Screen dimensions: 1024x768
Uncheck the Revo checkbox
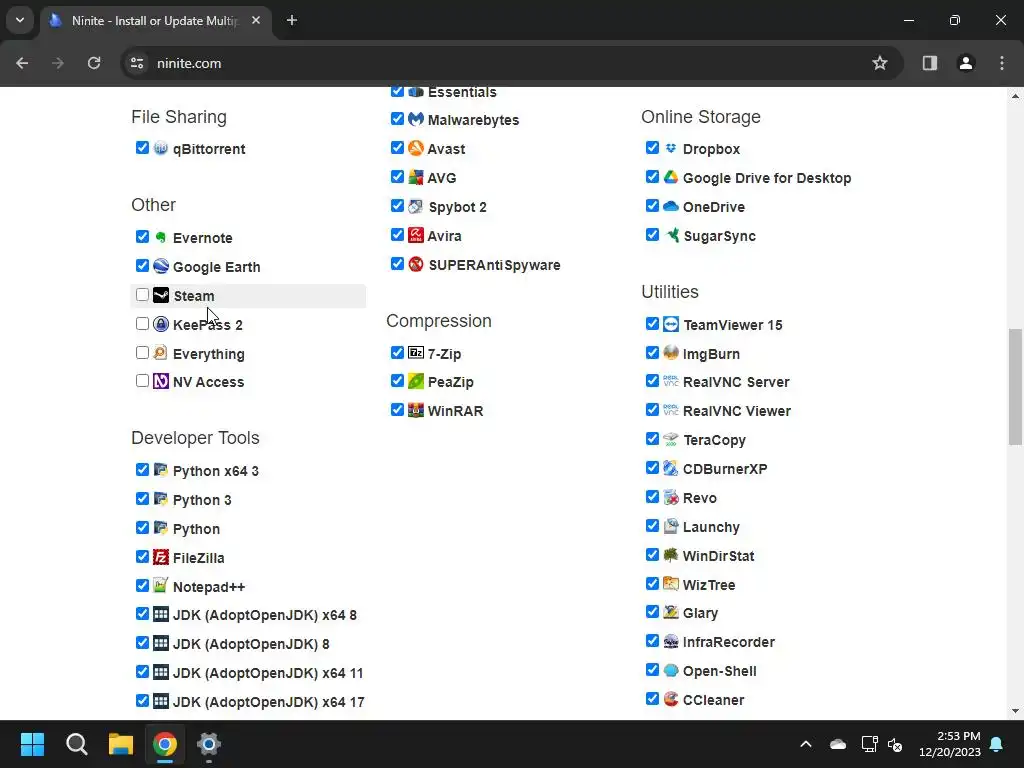[652, 497]
